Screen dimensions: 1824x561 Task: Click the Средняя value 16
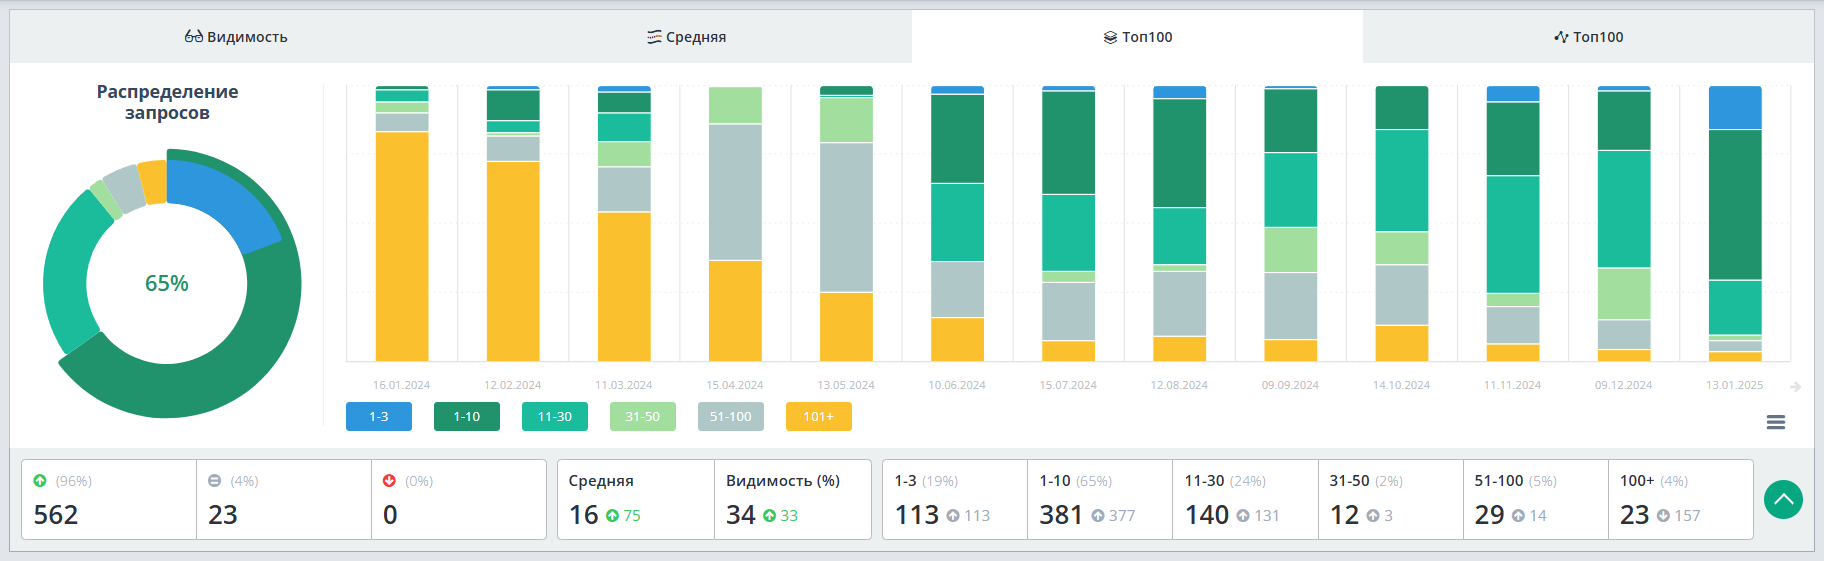tap(584, 515)
